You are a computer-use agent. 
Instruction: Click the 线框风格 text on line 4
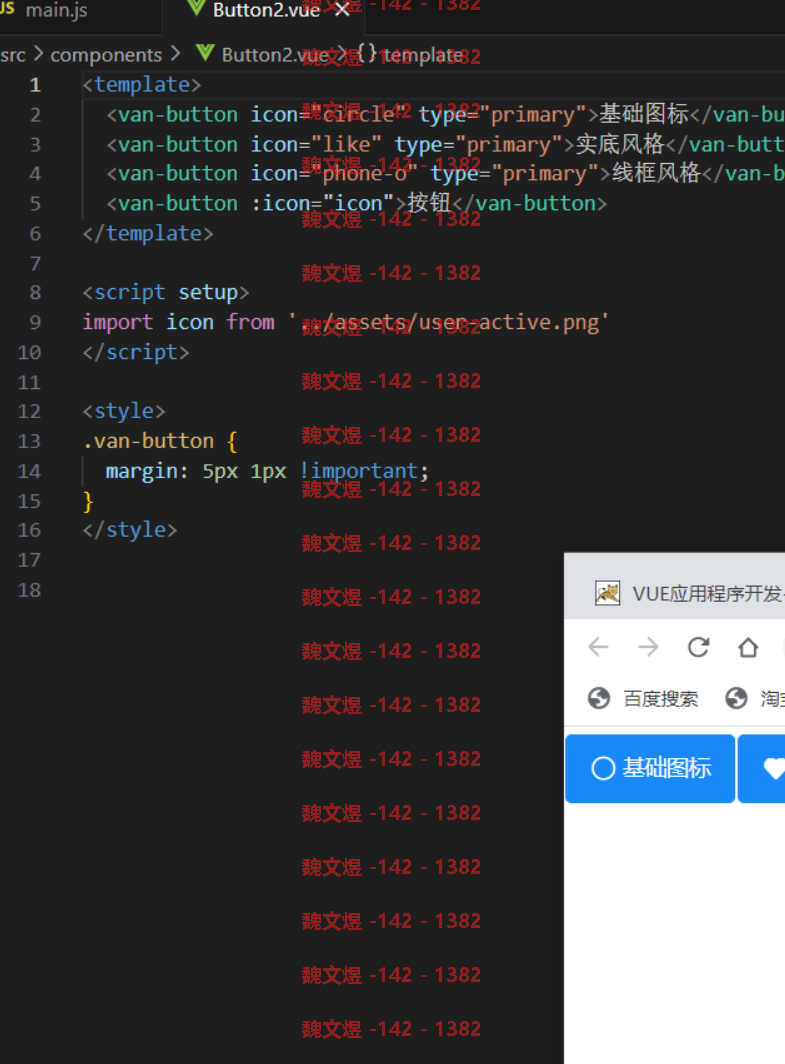click(x=656, y=174)
